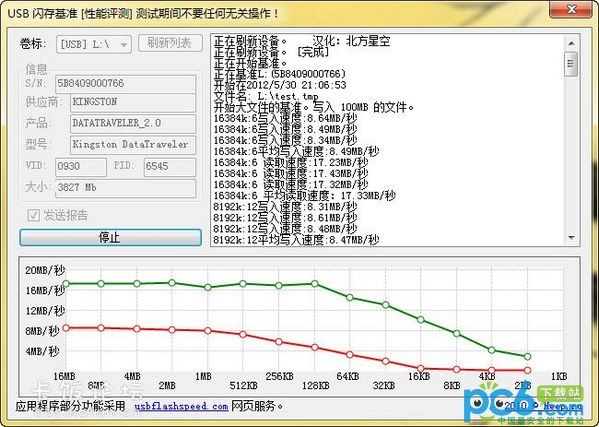This screenshot has width=599, height=427.
Task: Toggle the 发送报告 checkbox
Action: (34, 215)
